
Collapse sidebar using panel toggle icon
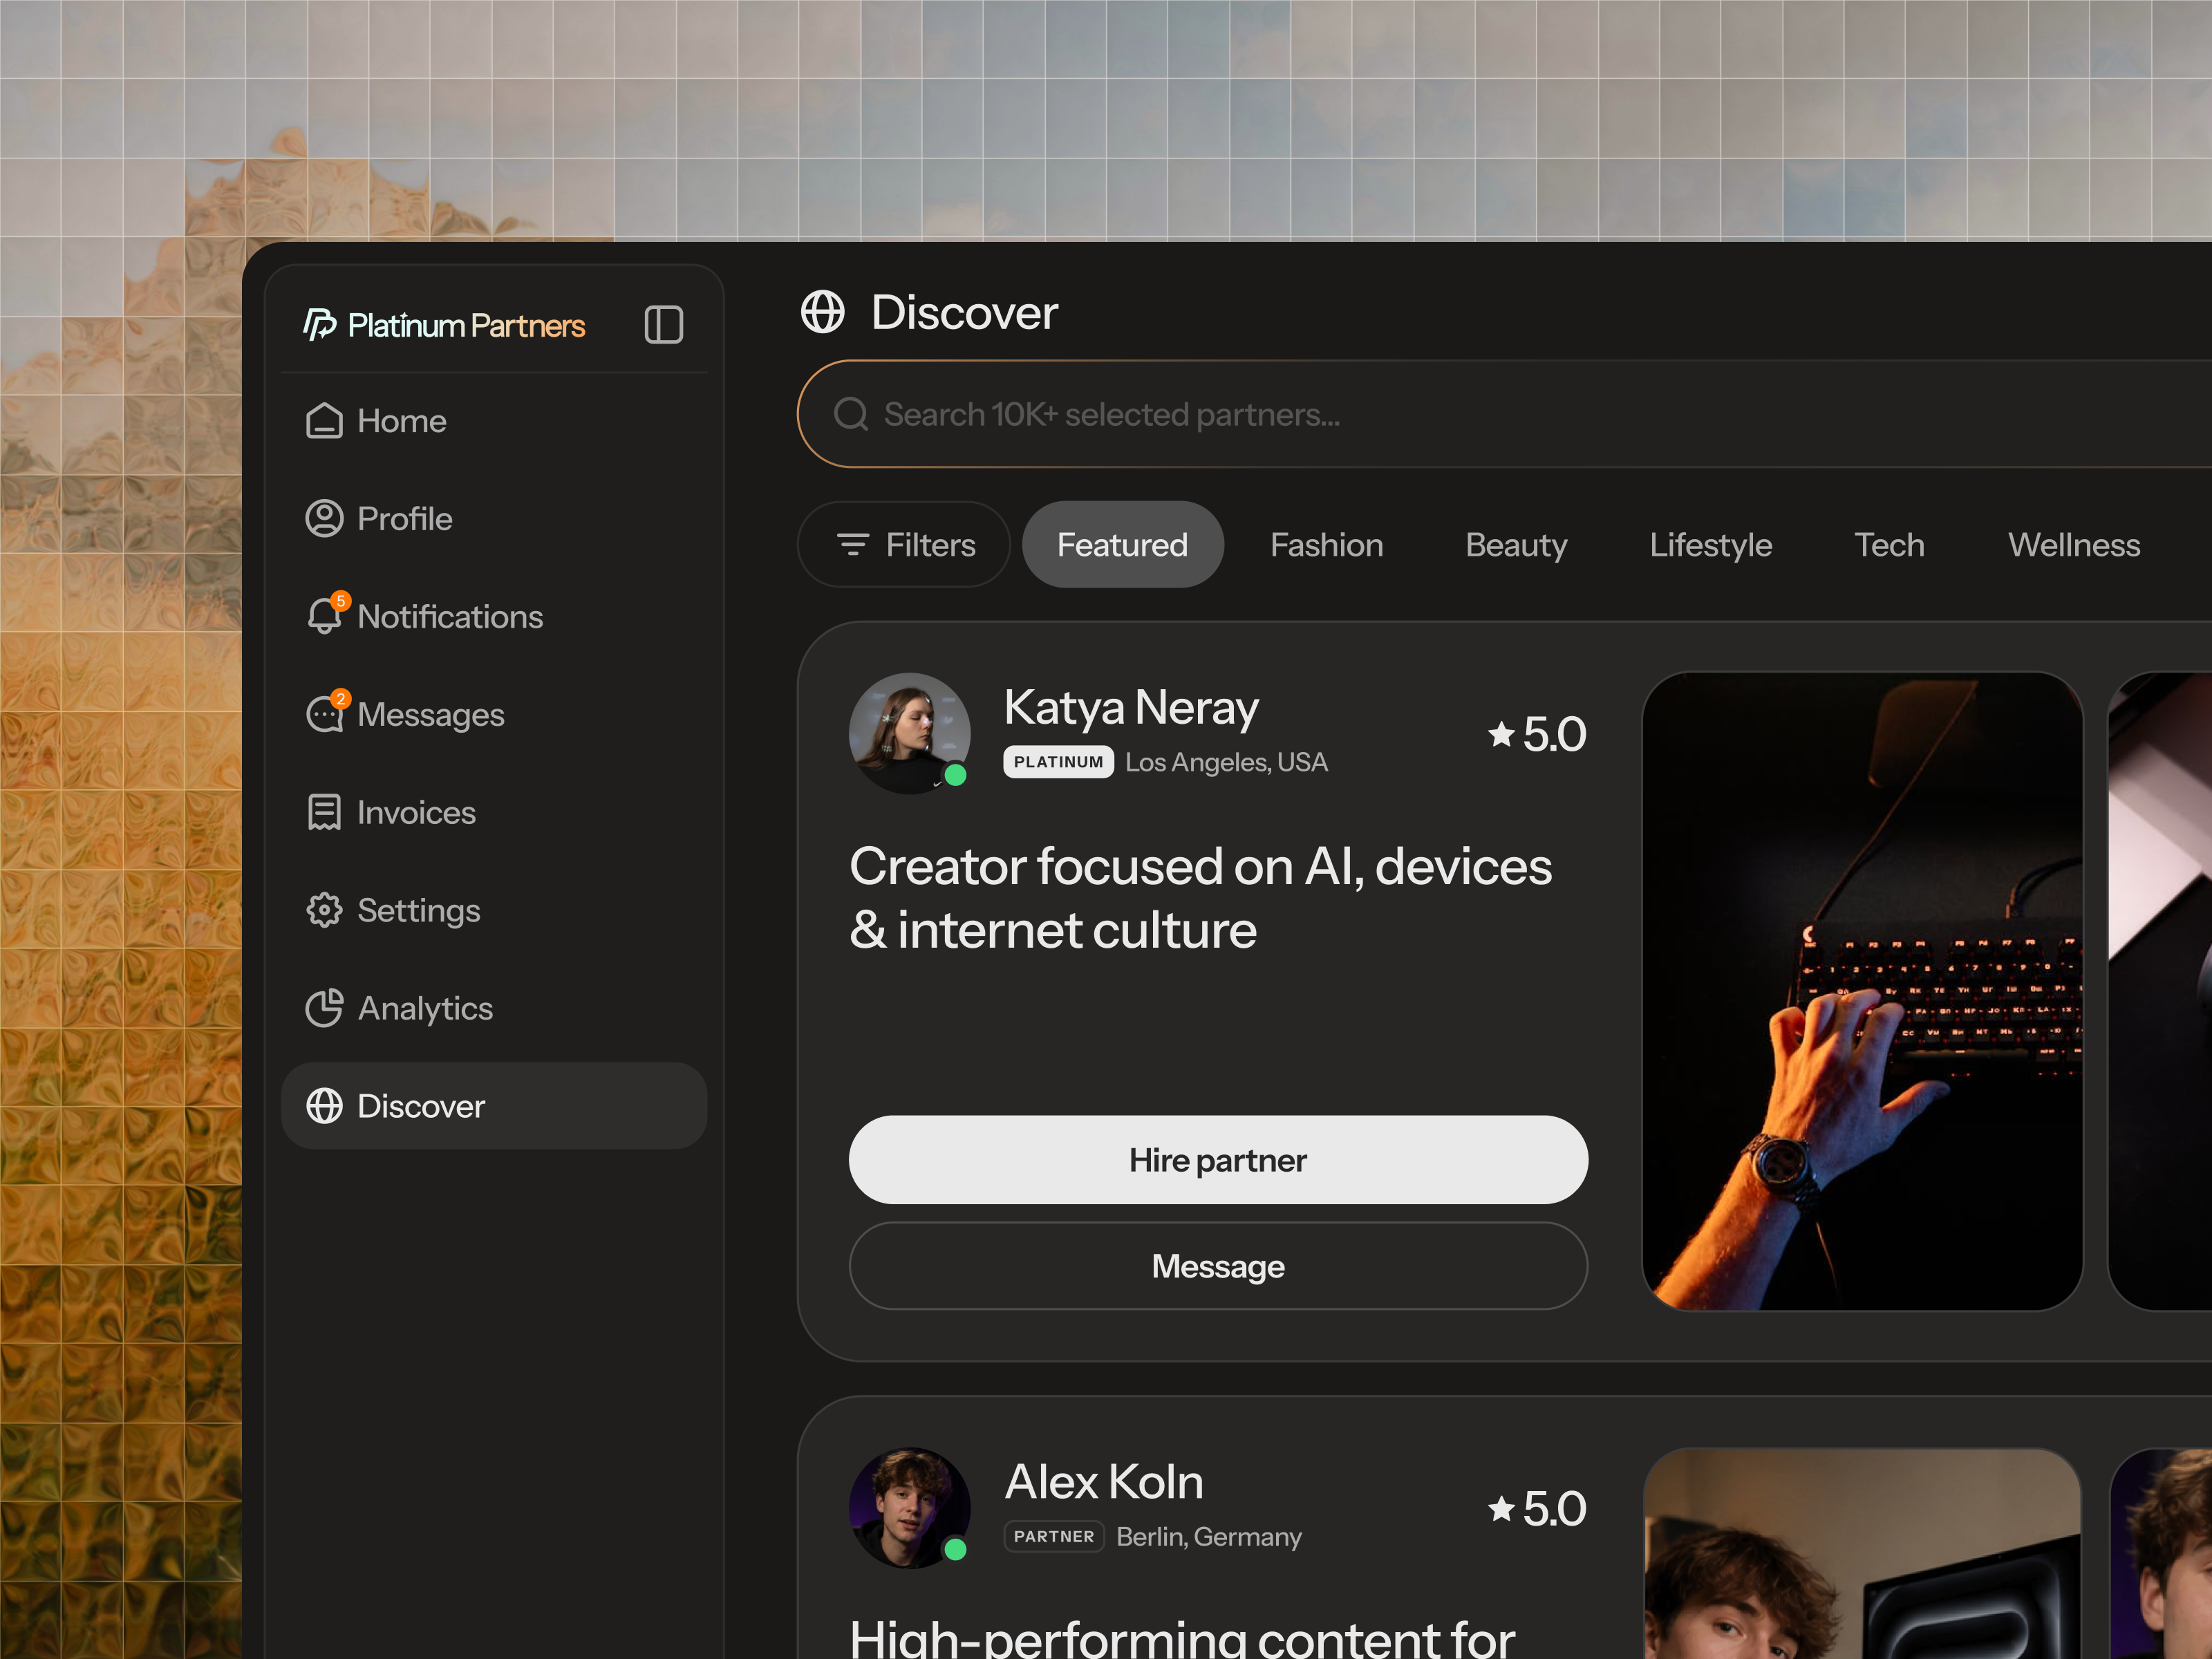663,324
